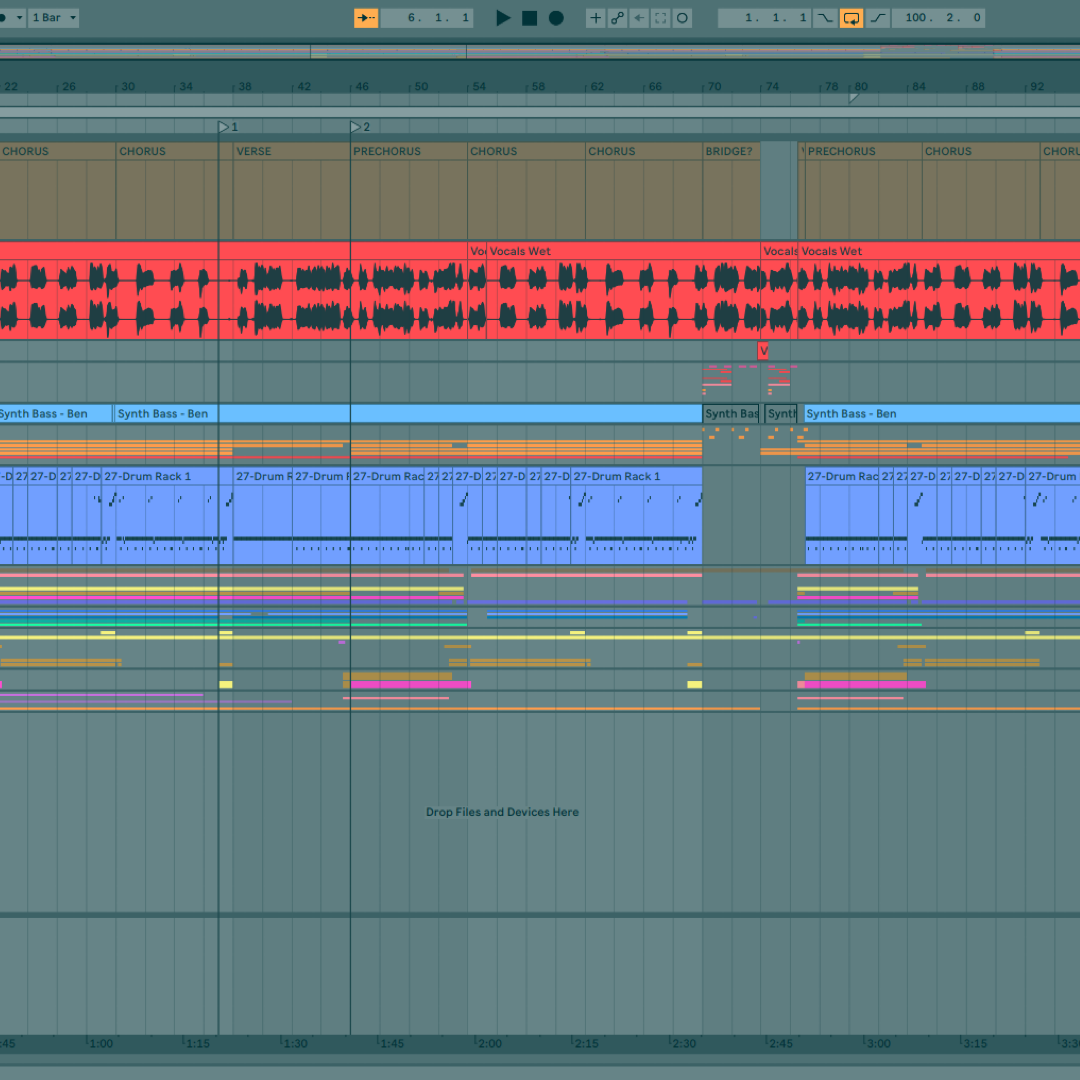Click the Re-enable Automation arrow icon
This screenshot has width=1080, height=1080.
pyautogui.click(x=639, y=18)
